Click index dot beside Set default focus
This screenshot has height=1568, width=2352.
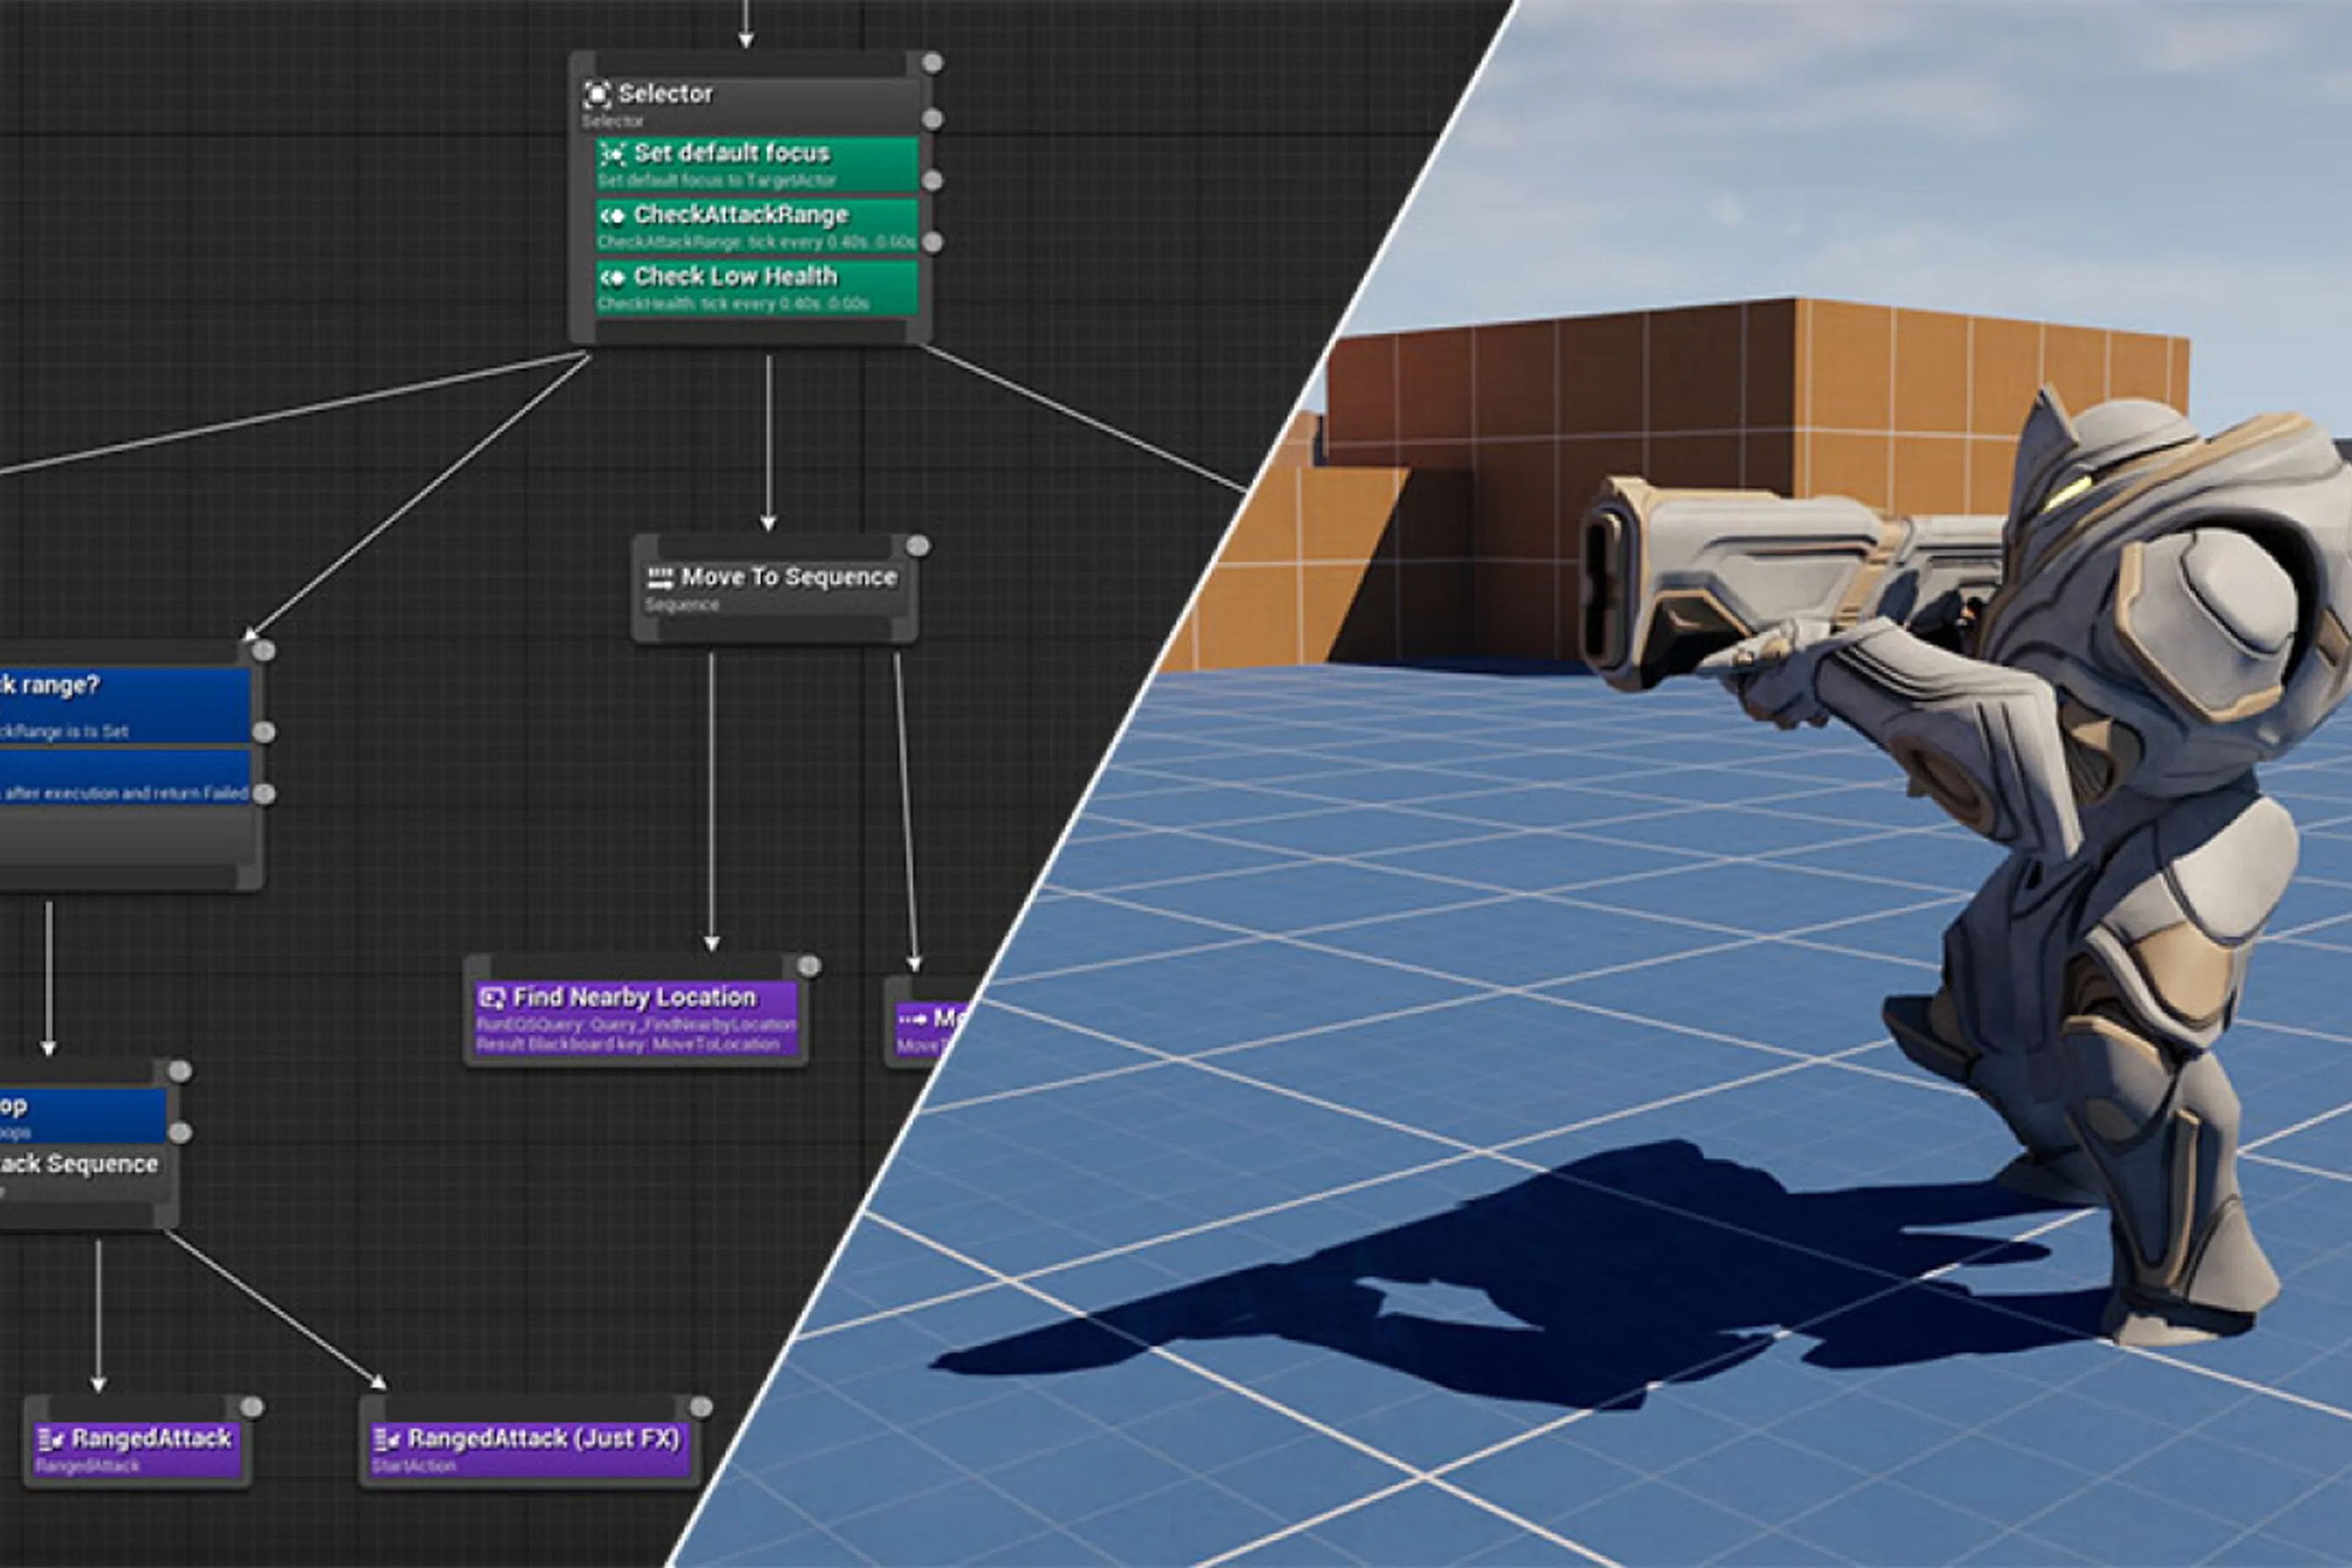pos(932,180)
